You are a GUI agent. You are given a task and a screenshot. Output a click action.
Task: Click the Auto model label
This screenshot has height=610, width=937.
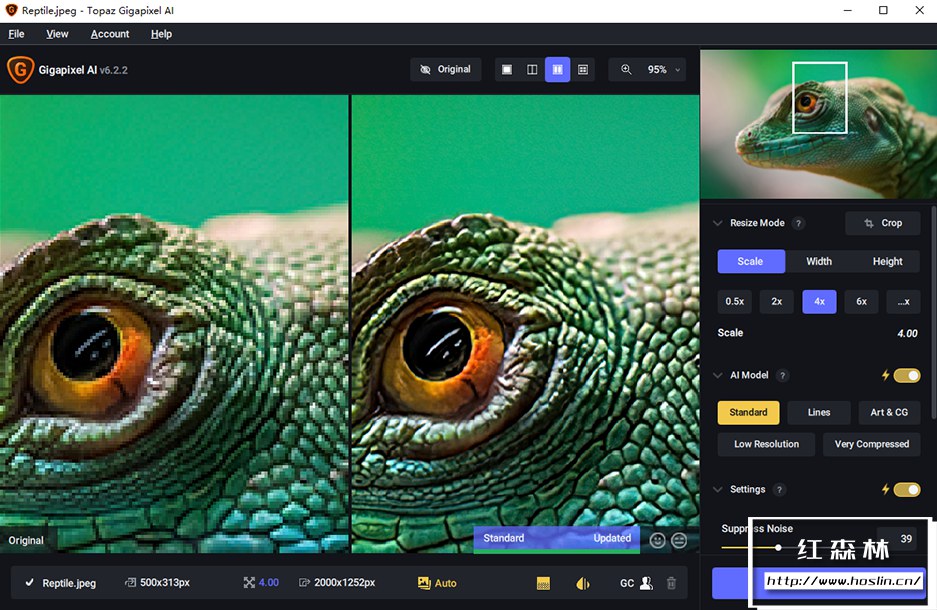coord(446,583)
